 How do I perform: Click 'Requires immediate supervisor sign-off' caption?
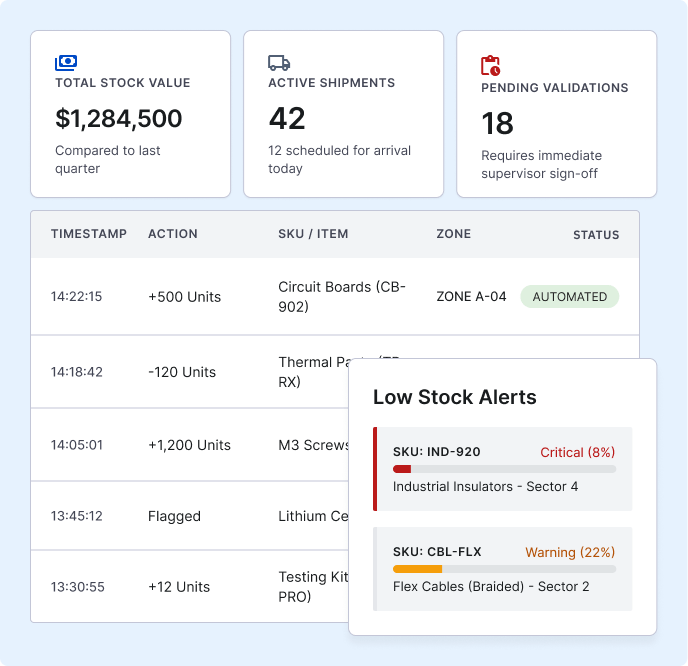click(541, 164)
